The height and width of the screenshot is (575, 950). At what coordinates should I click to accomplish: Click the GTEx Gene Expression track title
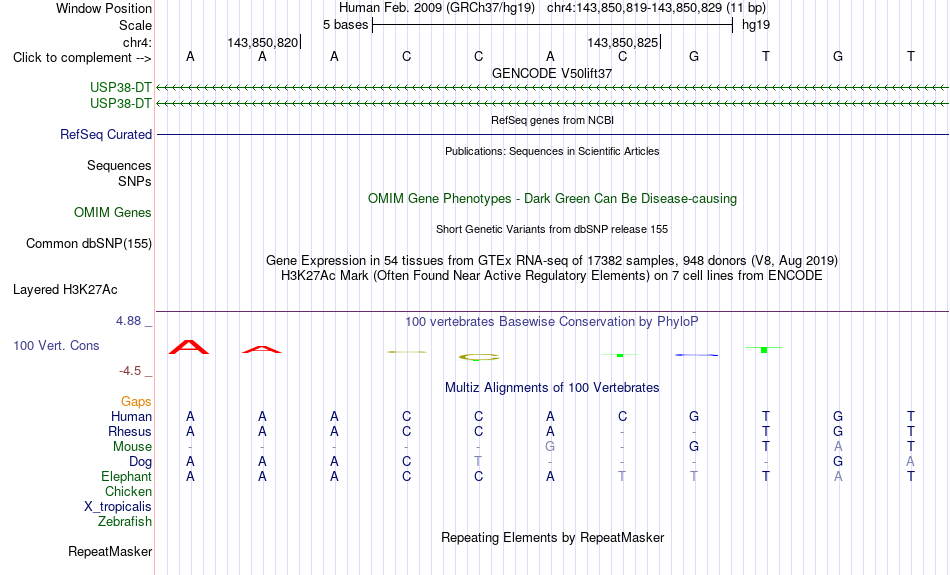(552, 261)
